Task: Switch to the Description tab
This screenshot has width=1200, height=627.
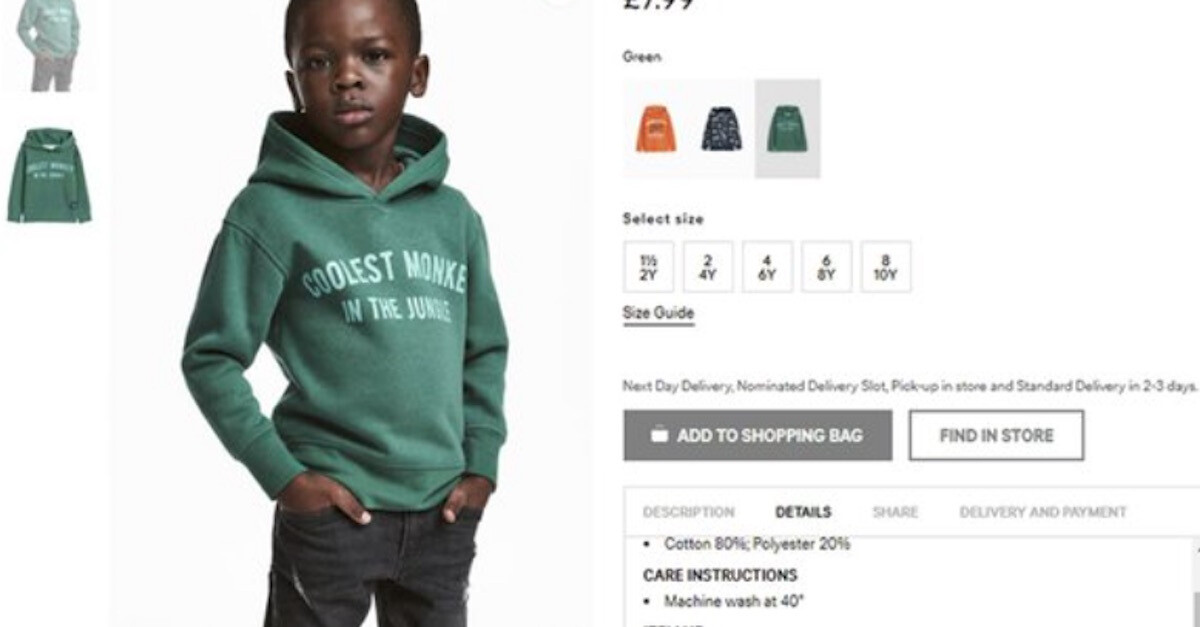Action: 688,512
